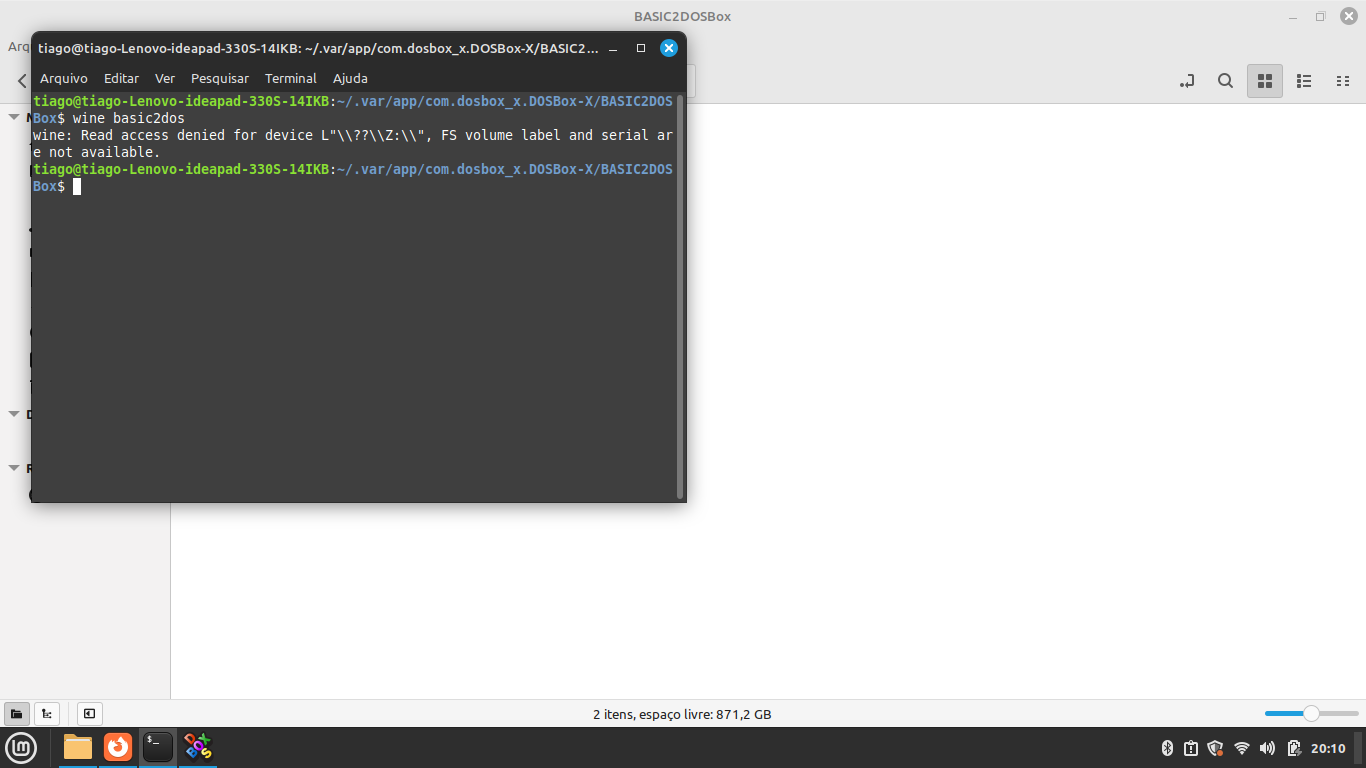The width and height of the screenshot is (1366, 768).
Task: Click the show desktop strip
Action: click(x=1360, y=748)
